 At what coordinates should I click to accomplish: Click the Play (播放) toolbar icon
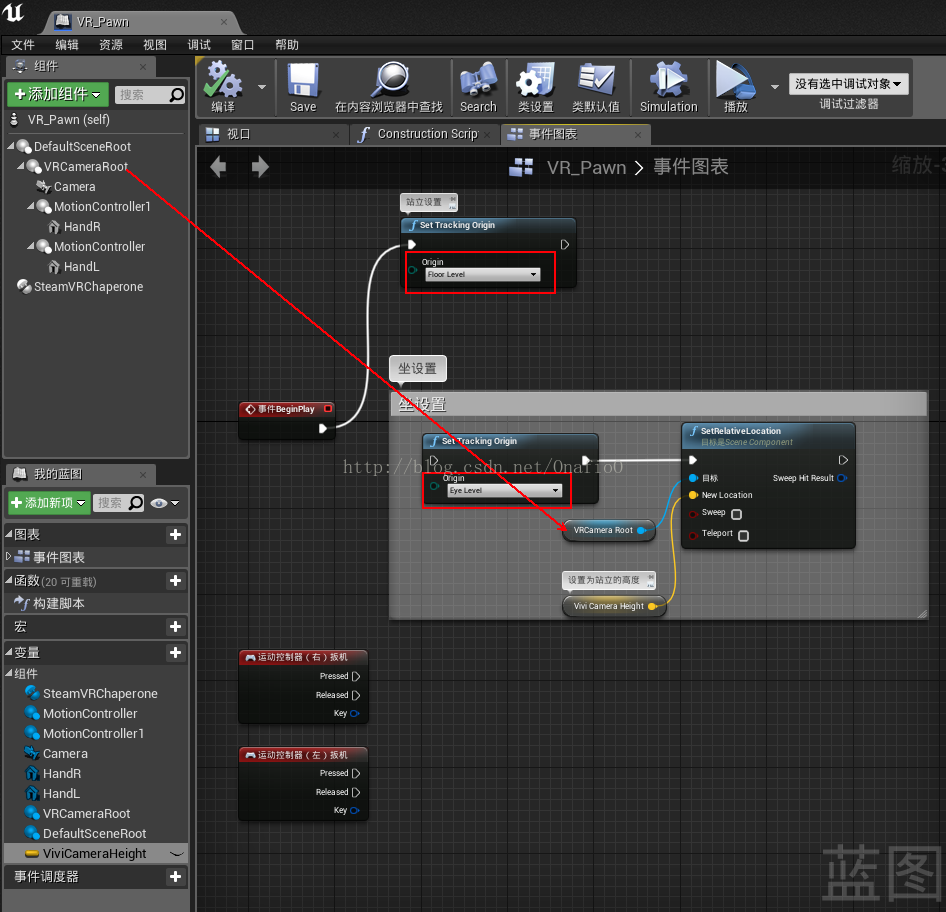click(735, 80)
